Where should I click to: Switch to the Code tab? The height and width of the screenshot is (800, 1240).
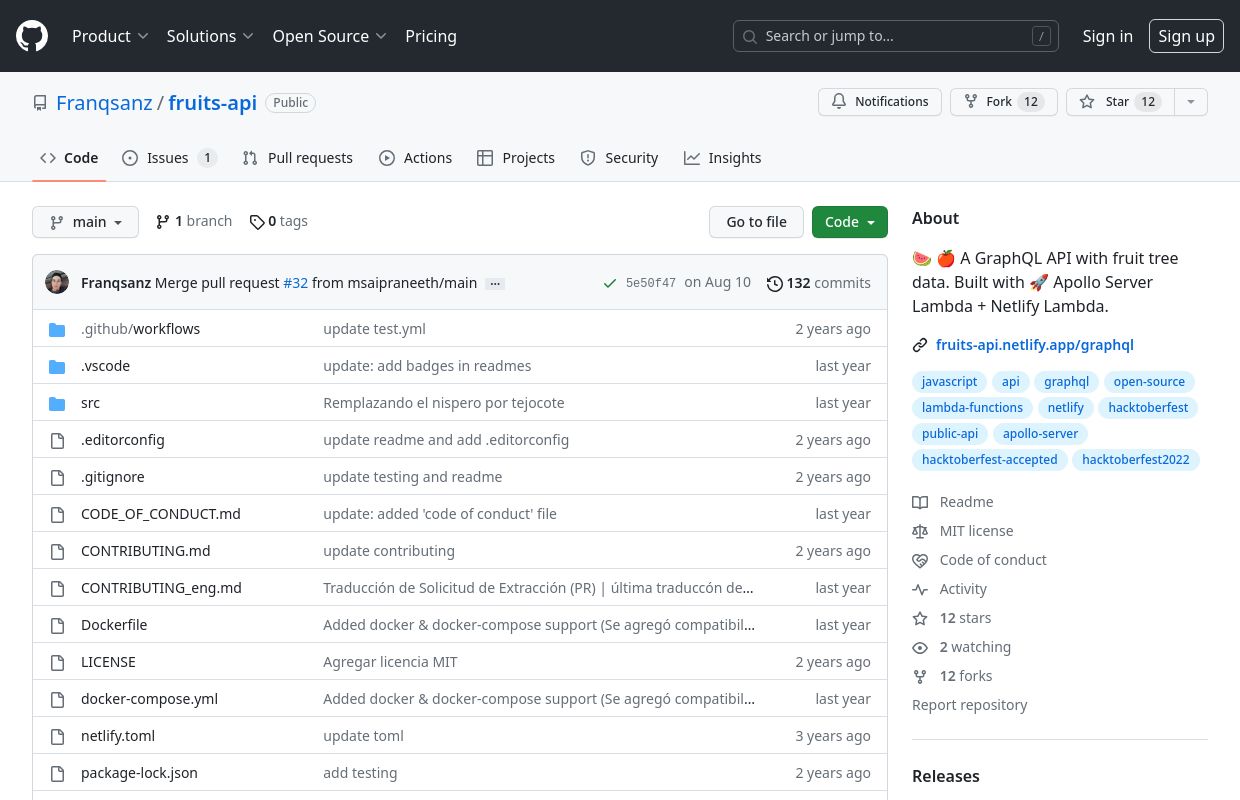tap(69, 158)
